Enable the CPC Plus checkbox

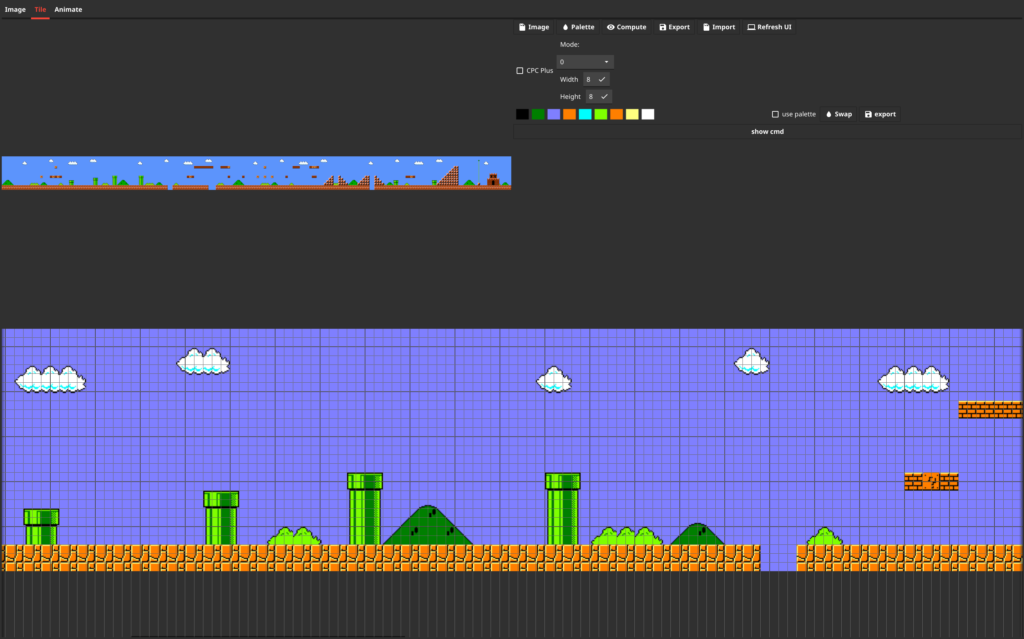[x=520, y=71]
